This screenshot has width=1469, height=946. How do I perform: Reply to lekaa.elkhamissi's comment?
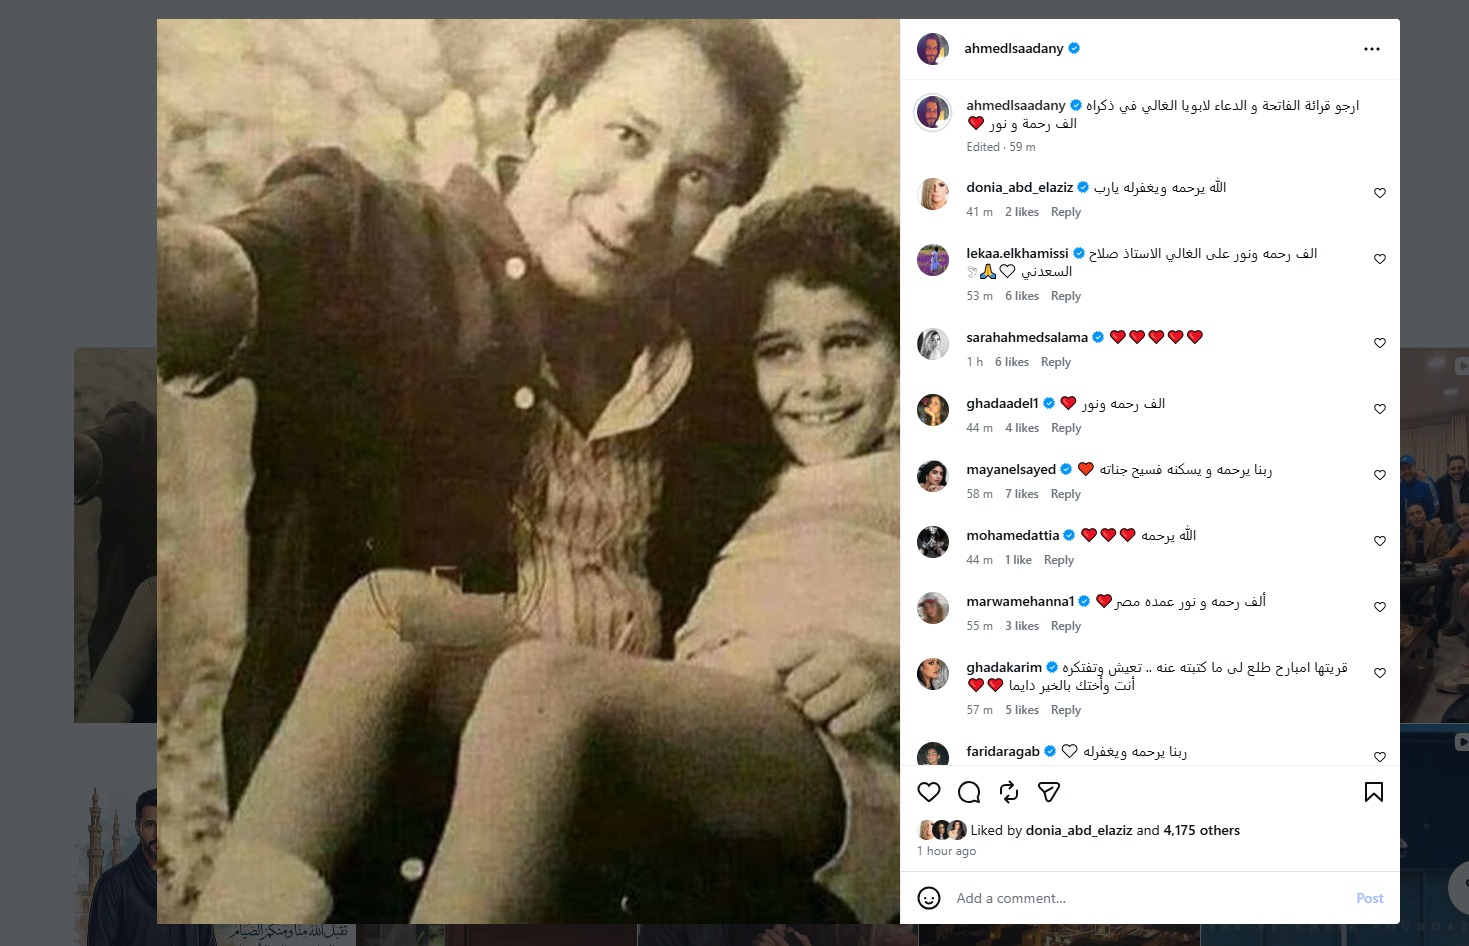[x=1066, y=296]
